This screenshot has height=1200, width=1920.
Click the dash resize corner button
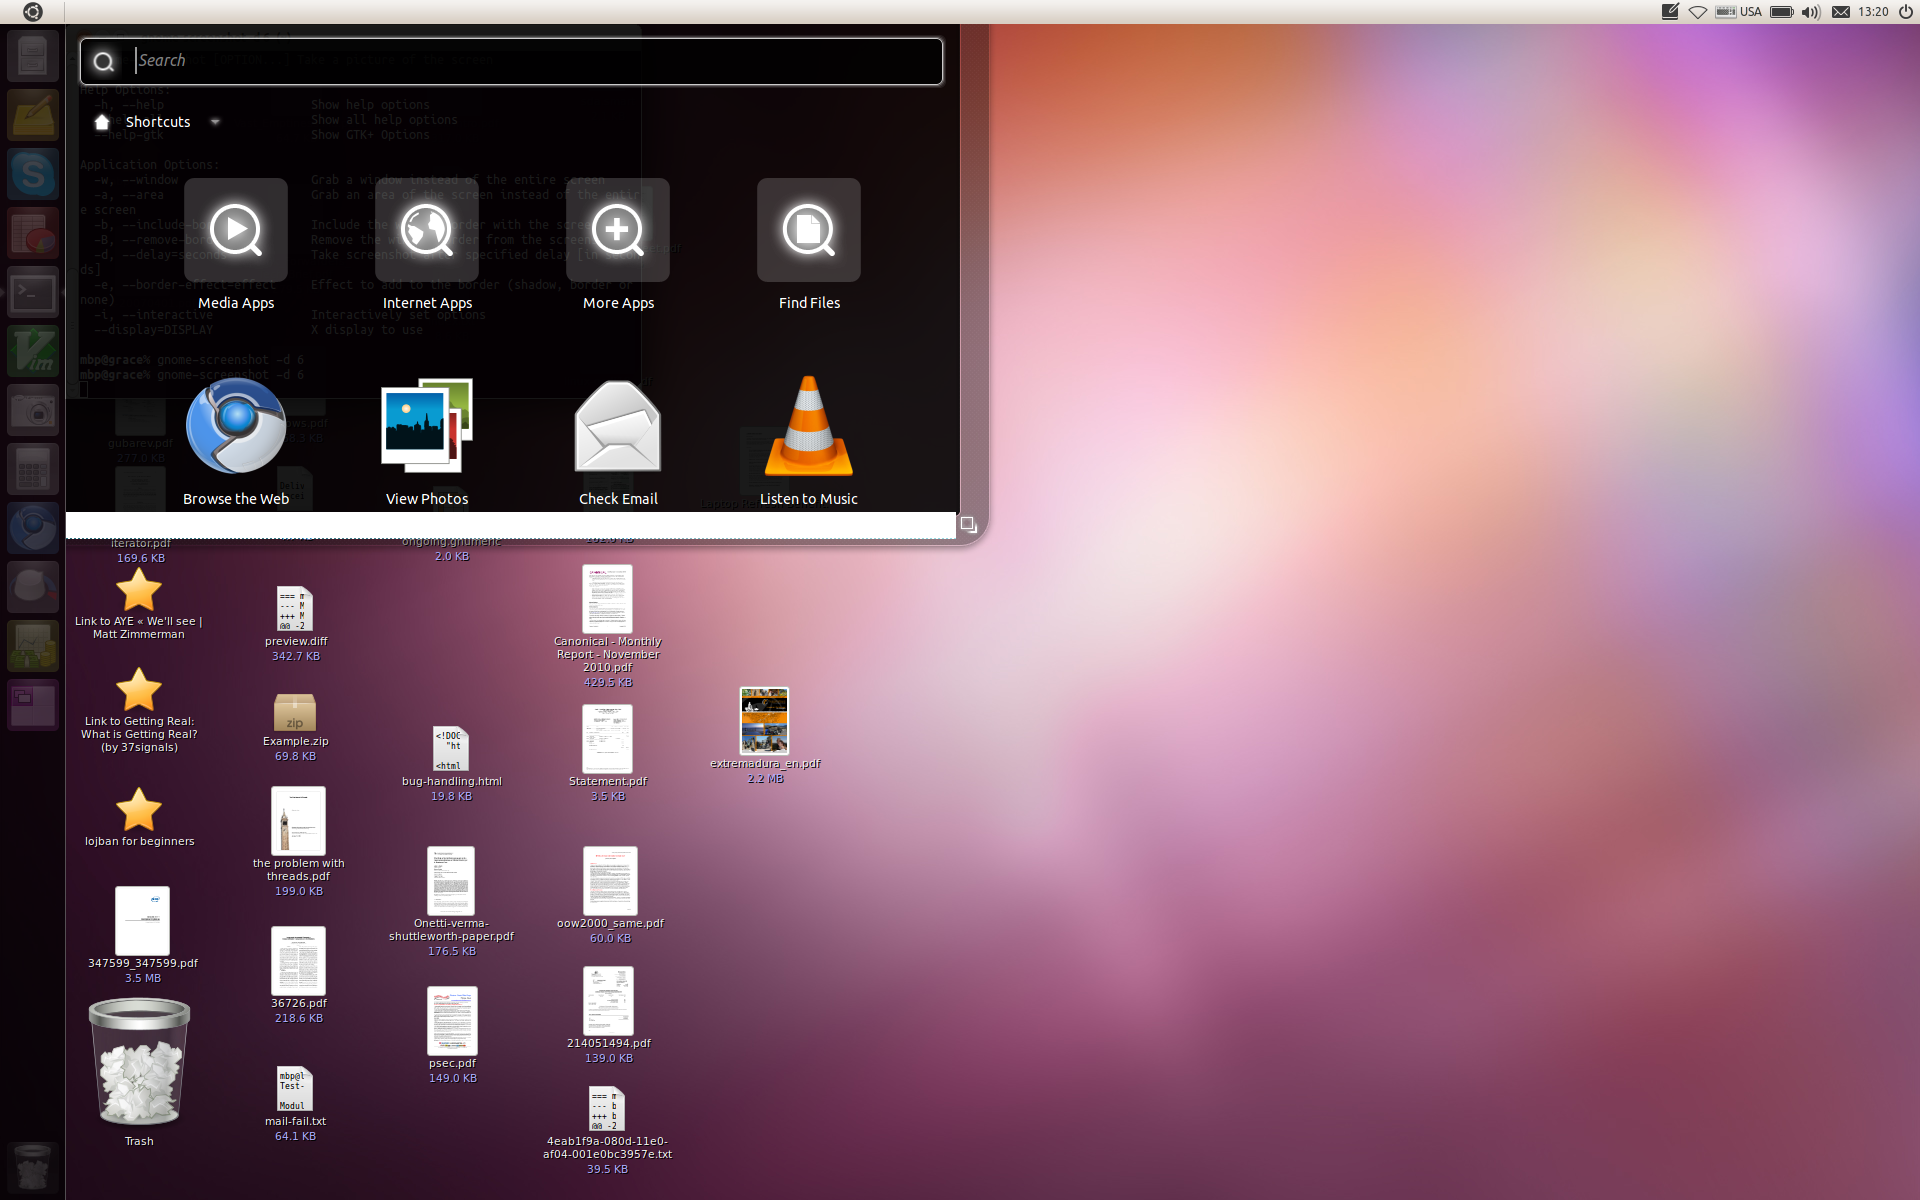tap(968, 524)
